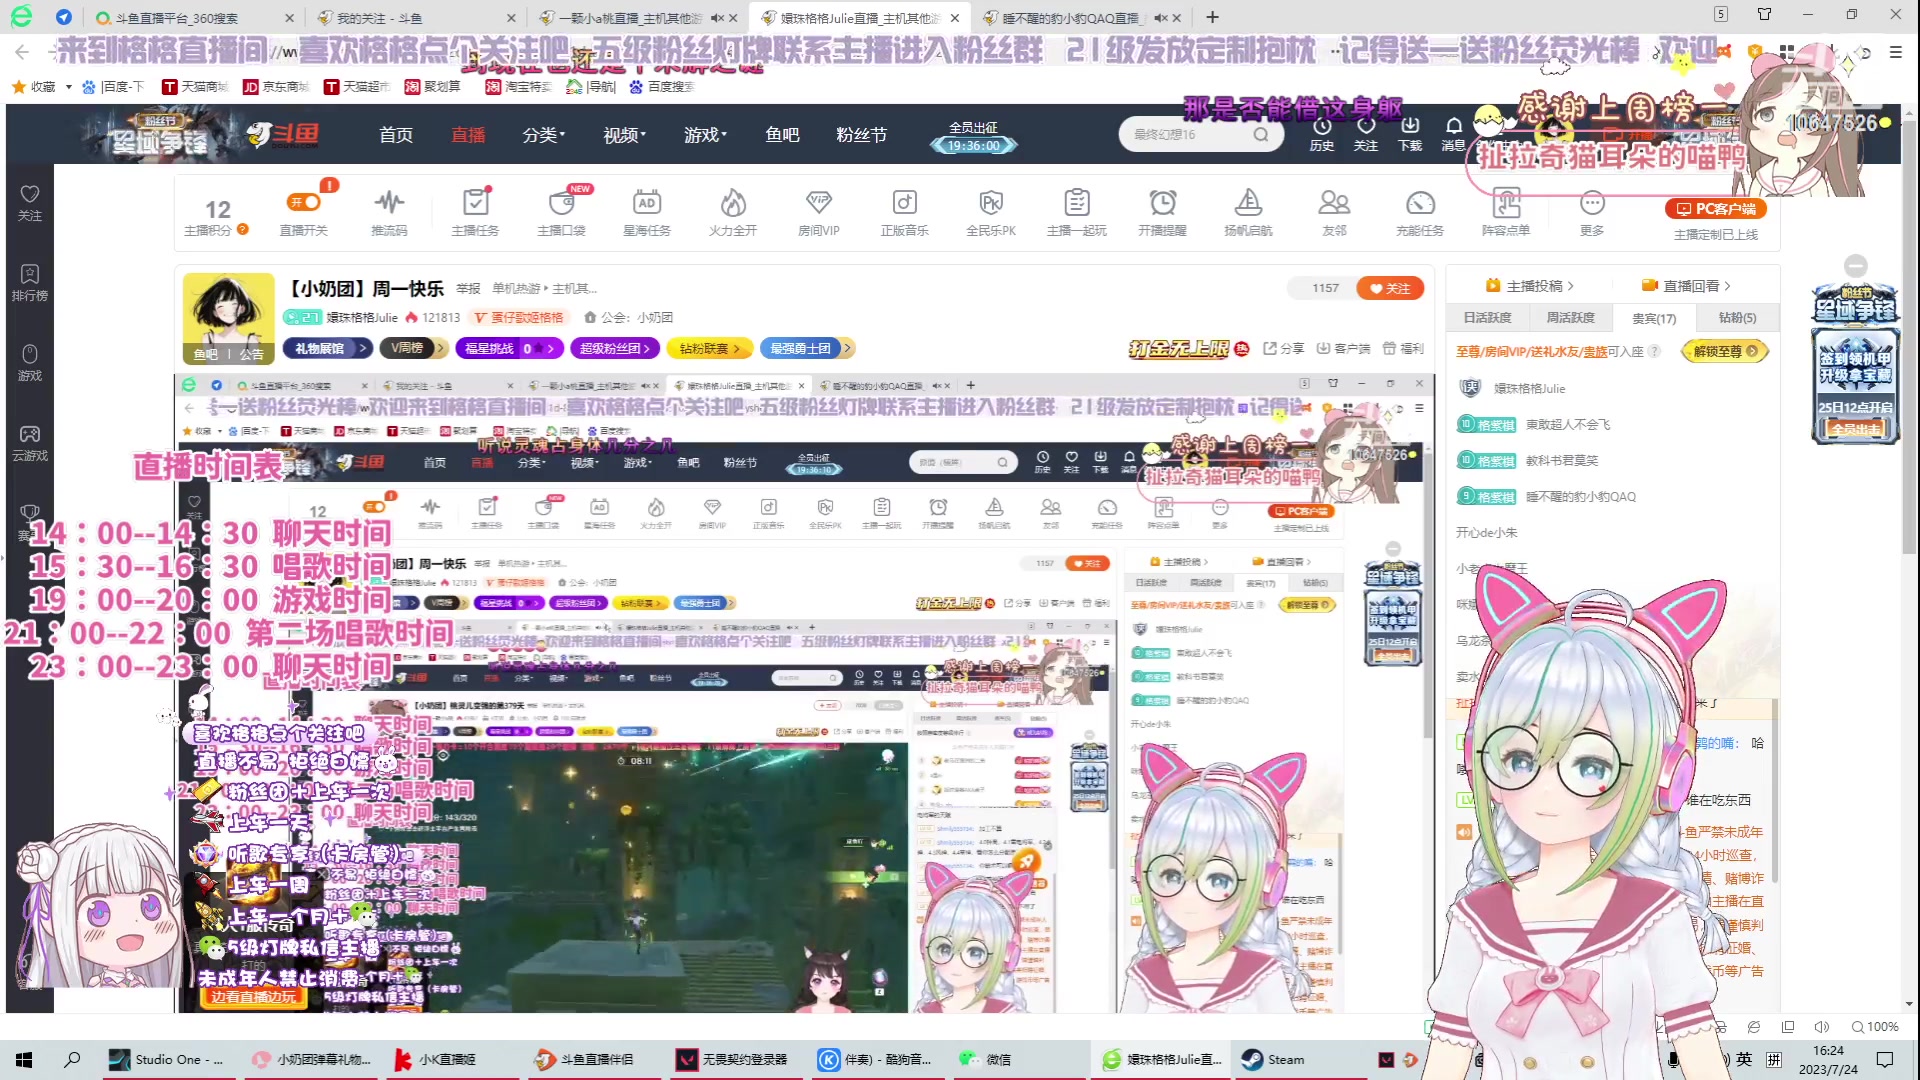1920x1080 pixels.
Task: Open 下载 download icon in header
Action: pyautogui.click(x=1410, y=134)
